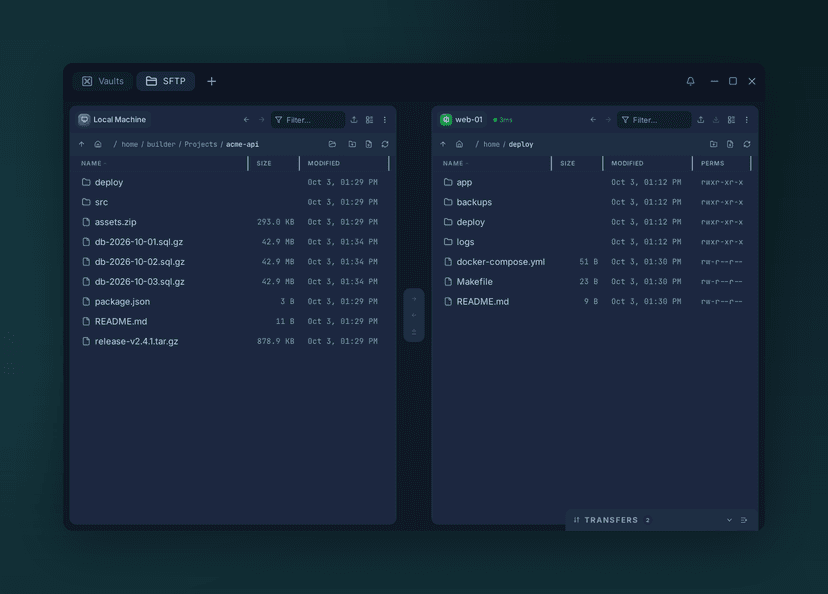Image resolution: width=828 pixels, height=594 pixels.
Task: Select db-2026-10-03.sql.gz file
Action: 233,282
